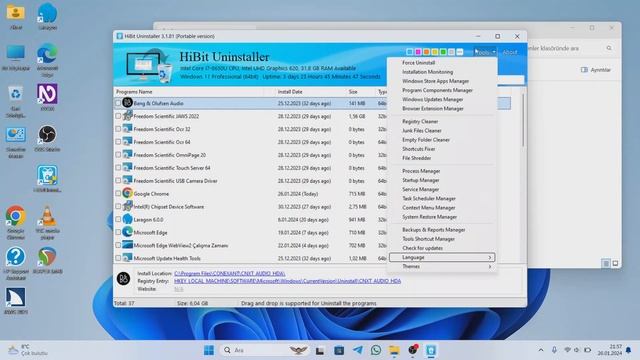Check the Freedom Scientific Ocr 32 checkbox
Image resolution: width=640 pixels, height=360 pixels.
(x=118, y=129)
